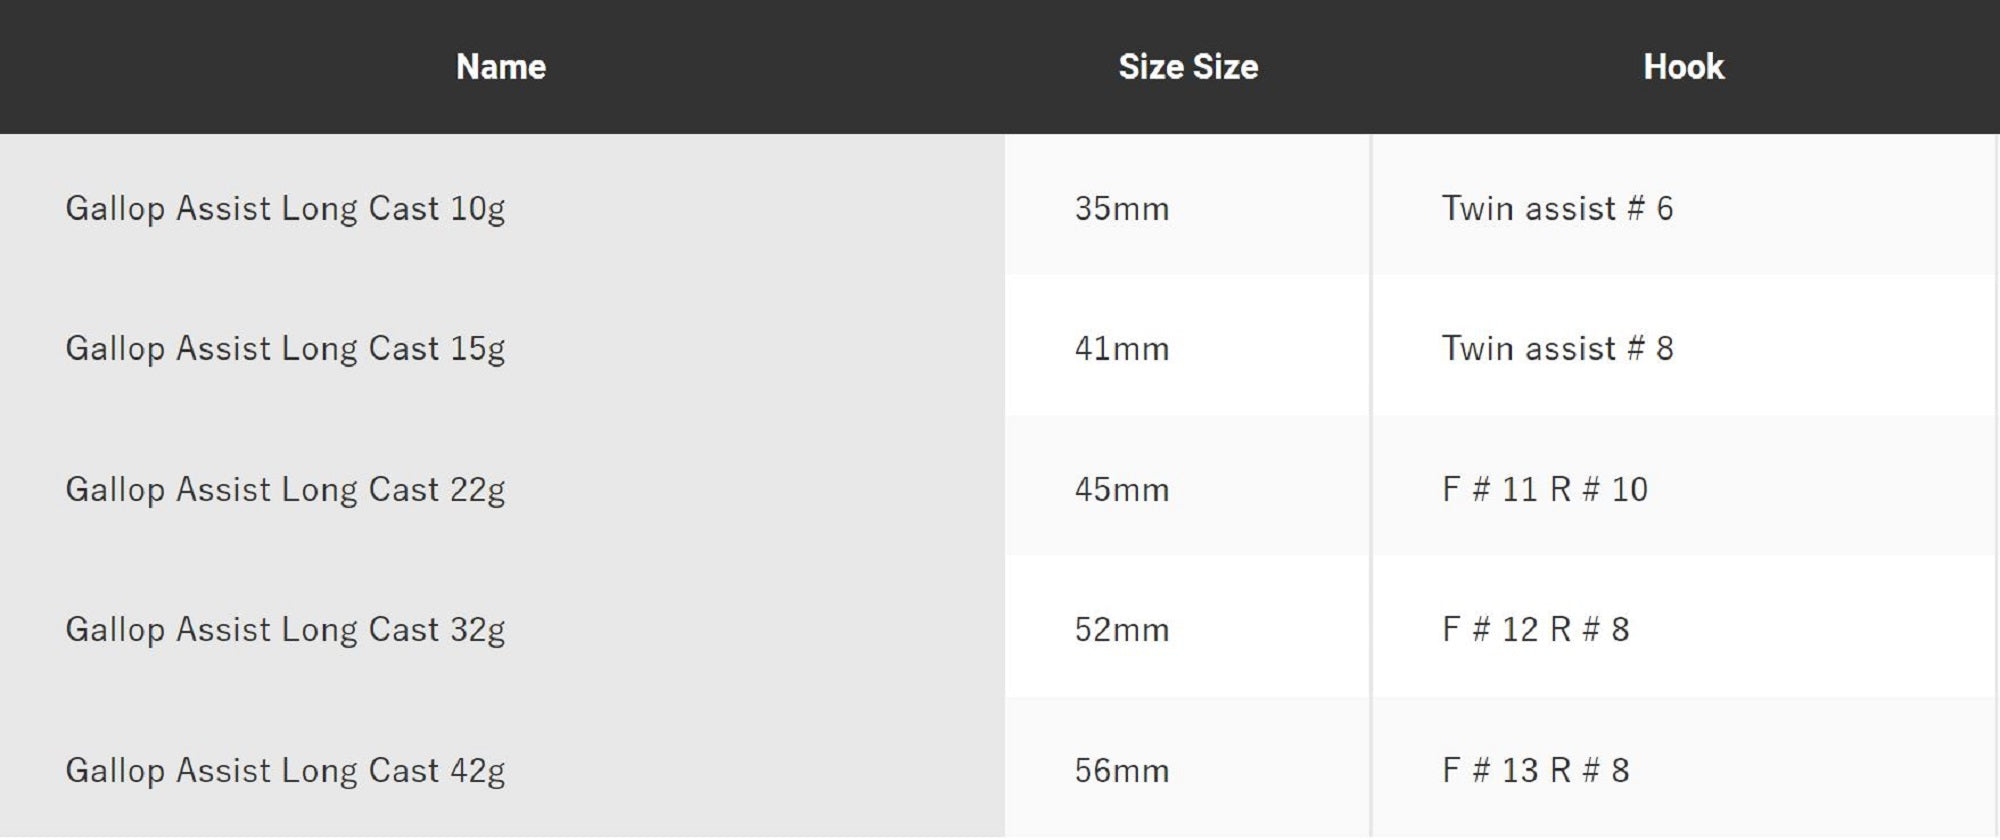The width and height of the screenshot is (2000, 840).
Task: Click the 41mm size cell
Action: pos(1122,348)
